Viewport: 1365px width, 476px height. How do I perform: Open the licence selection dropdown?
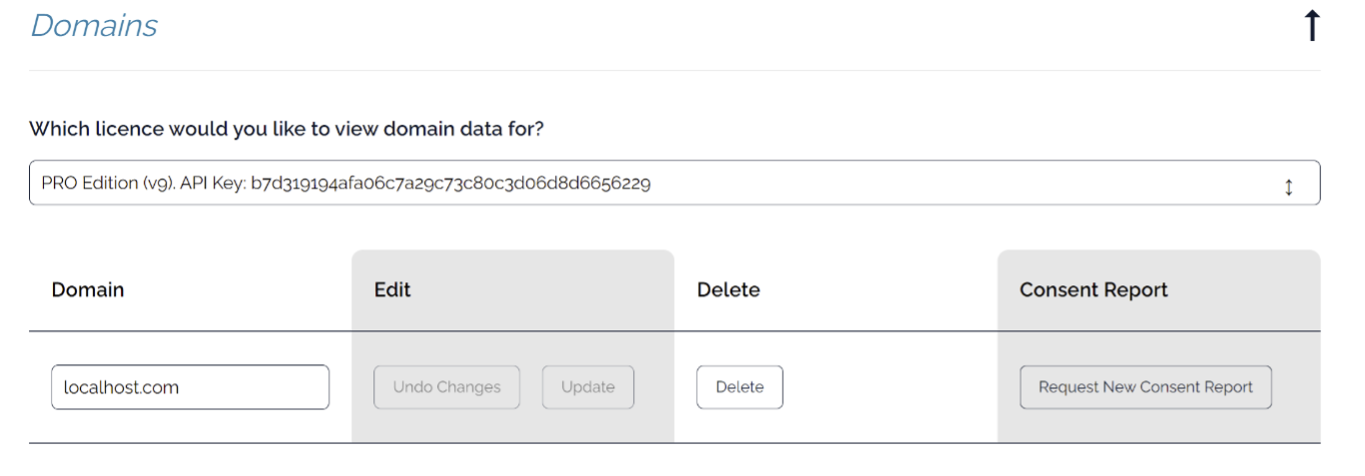click(674, 184)
